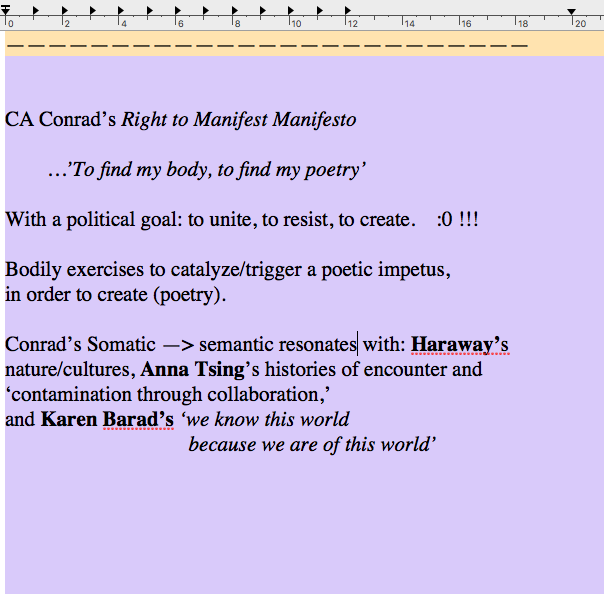Select the tab stop at ruler mark 8
604x594 pixels.
235,11
